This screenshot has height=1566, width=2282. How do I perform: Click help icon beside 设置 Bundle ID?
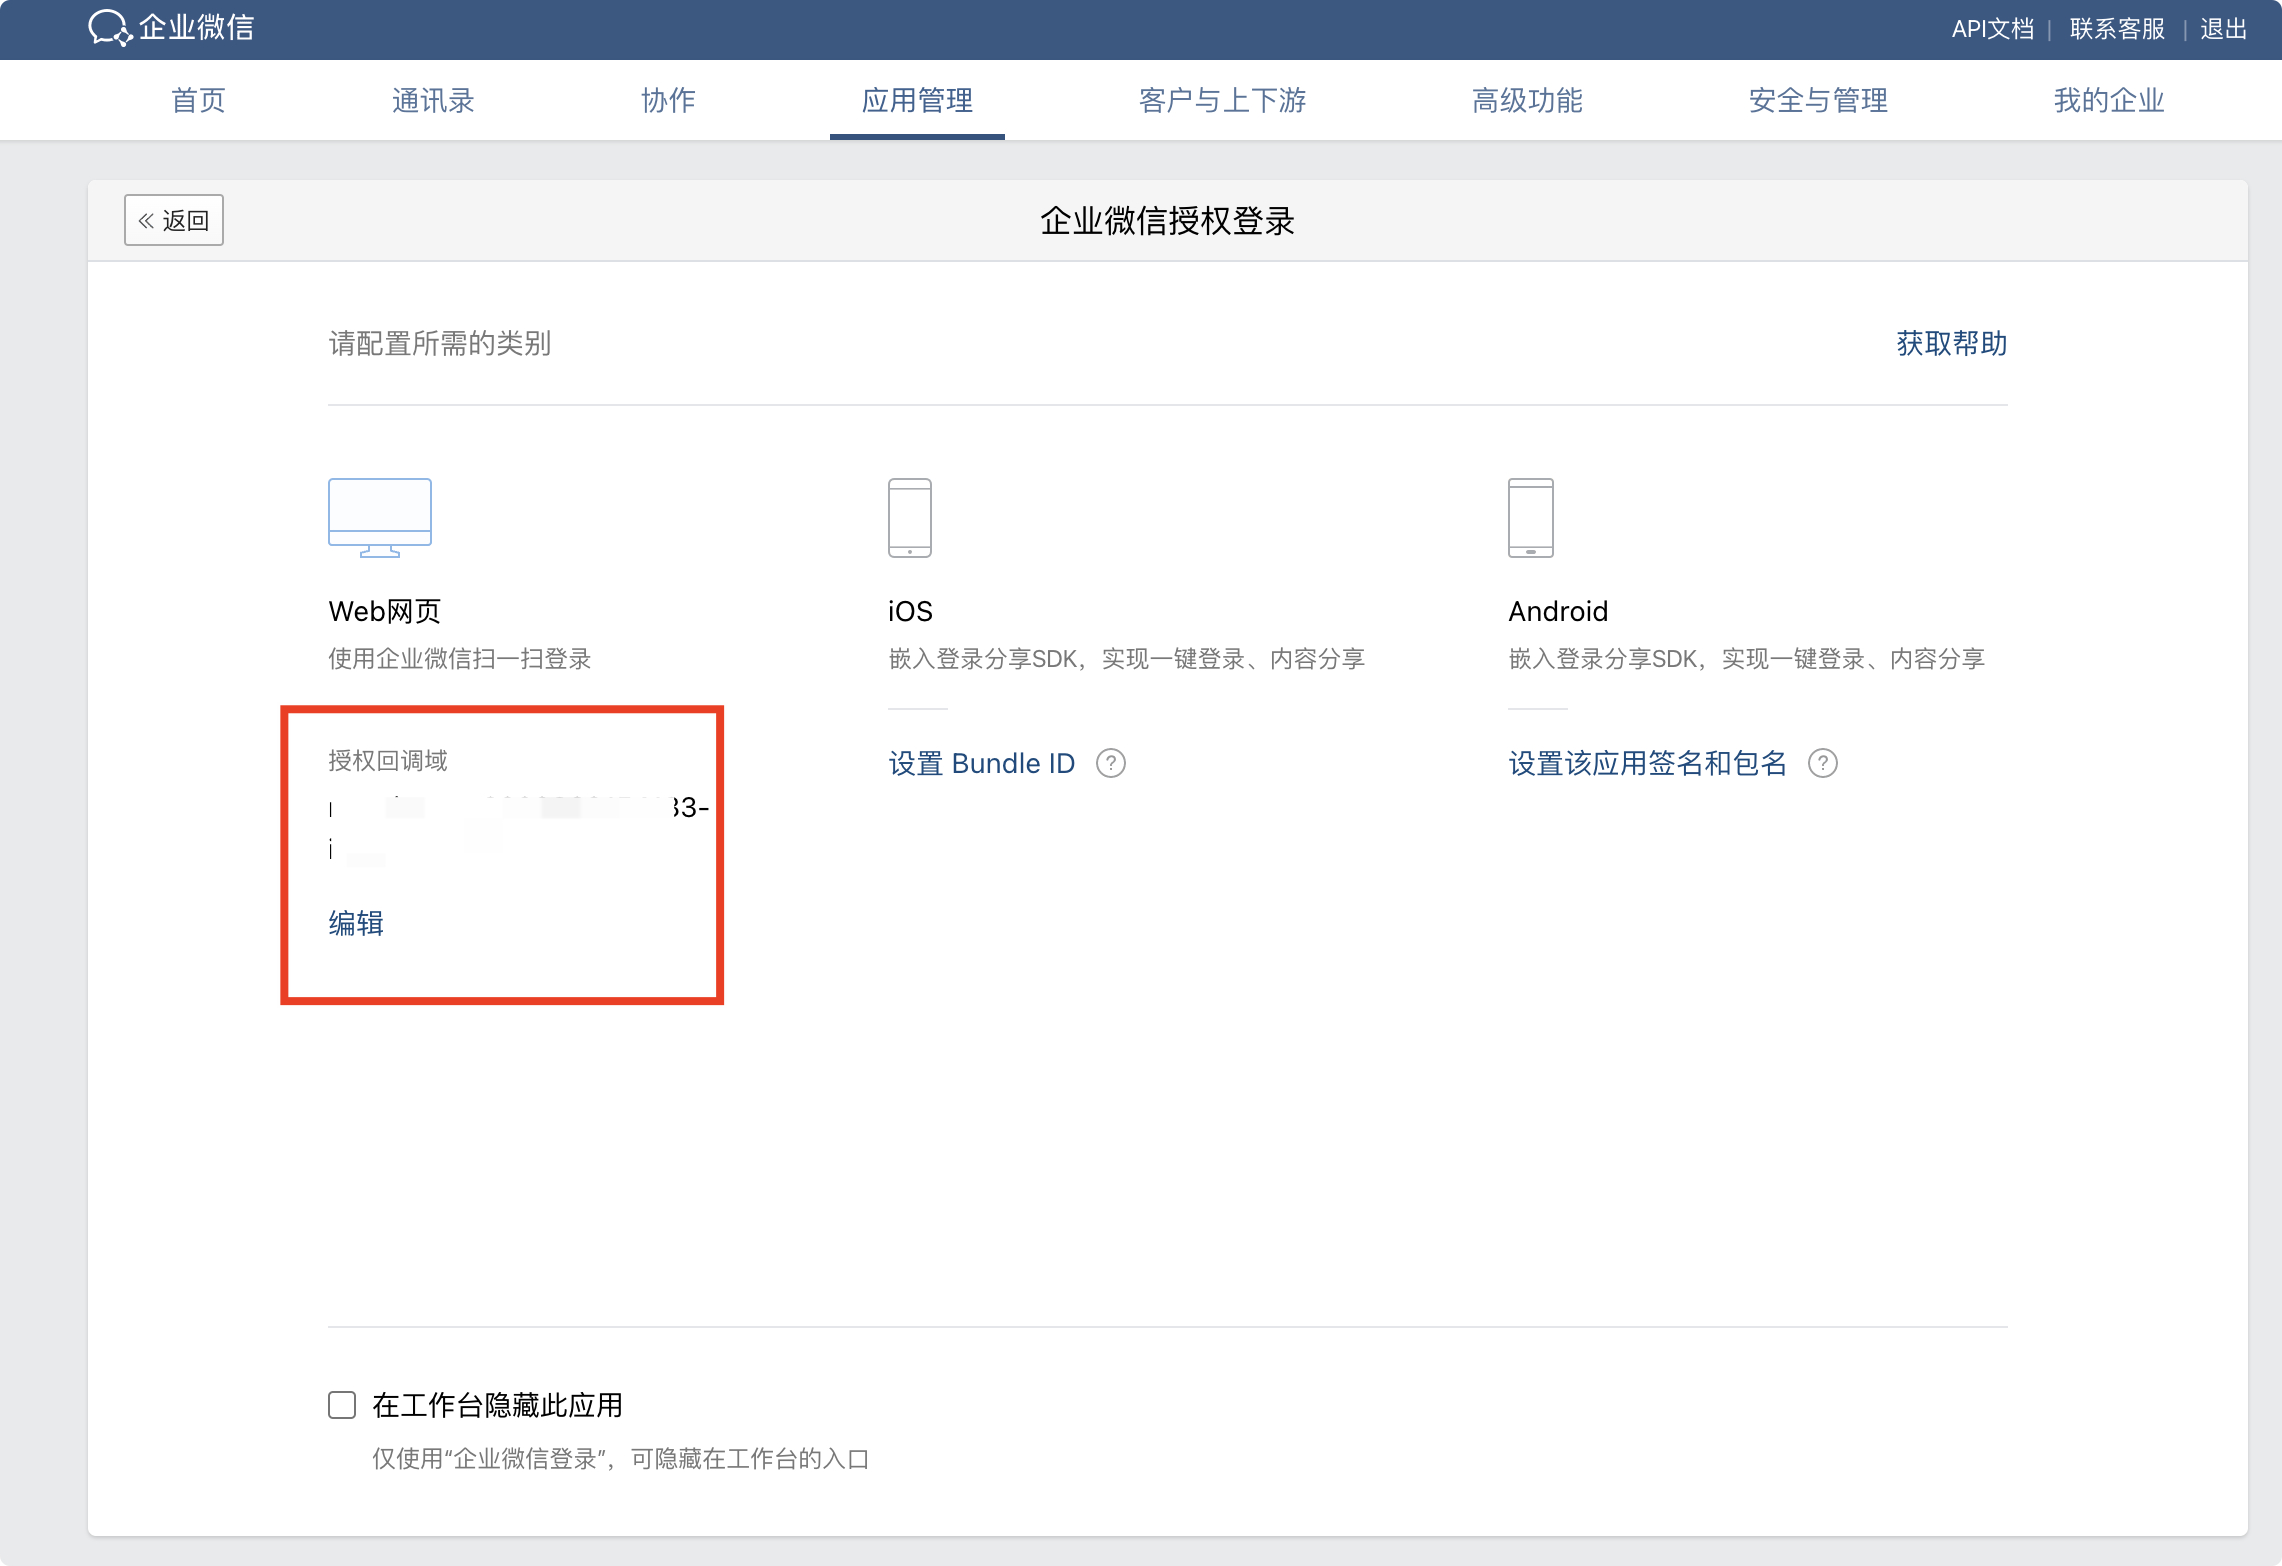pos(1111,763)
